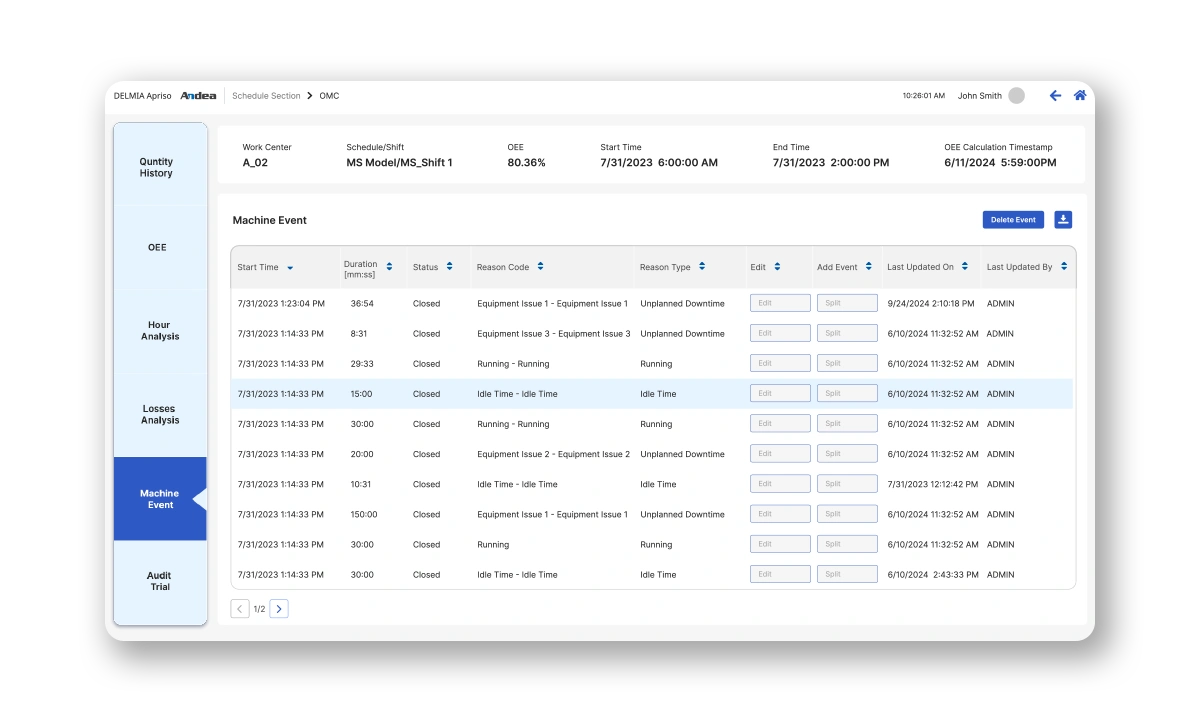
Task: Sort the Last Updated By column icon
Action: click(x=1066, y=266)
